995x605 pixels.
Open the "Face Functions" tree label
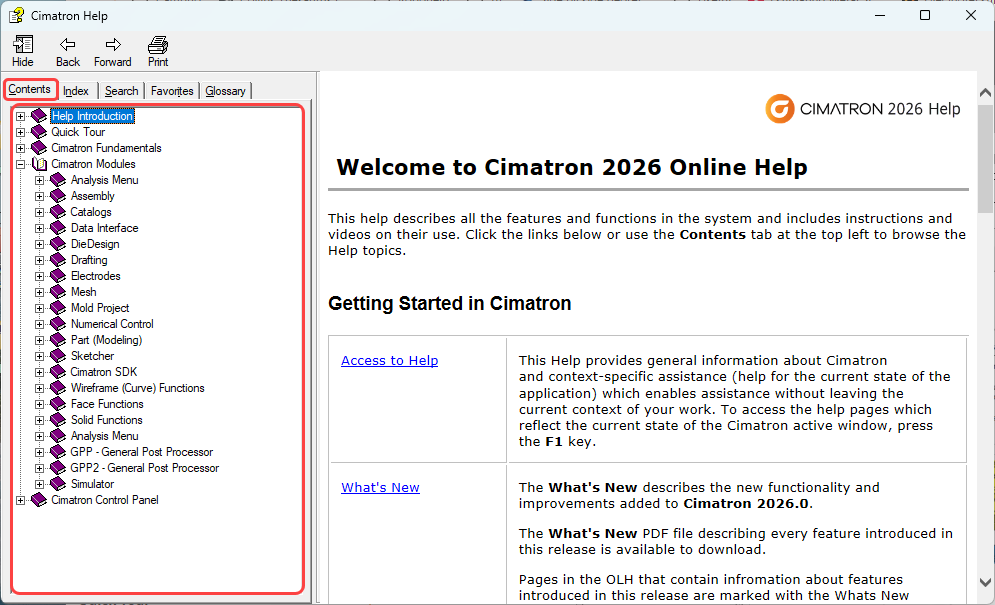click(x=107, y=404)
